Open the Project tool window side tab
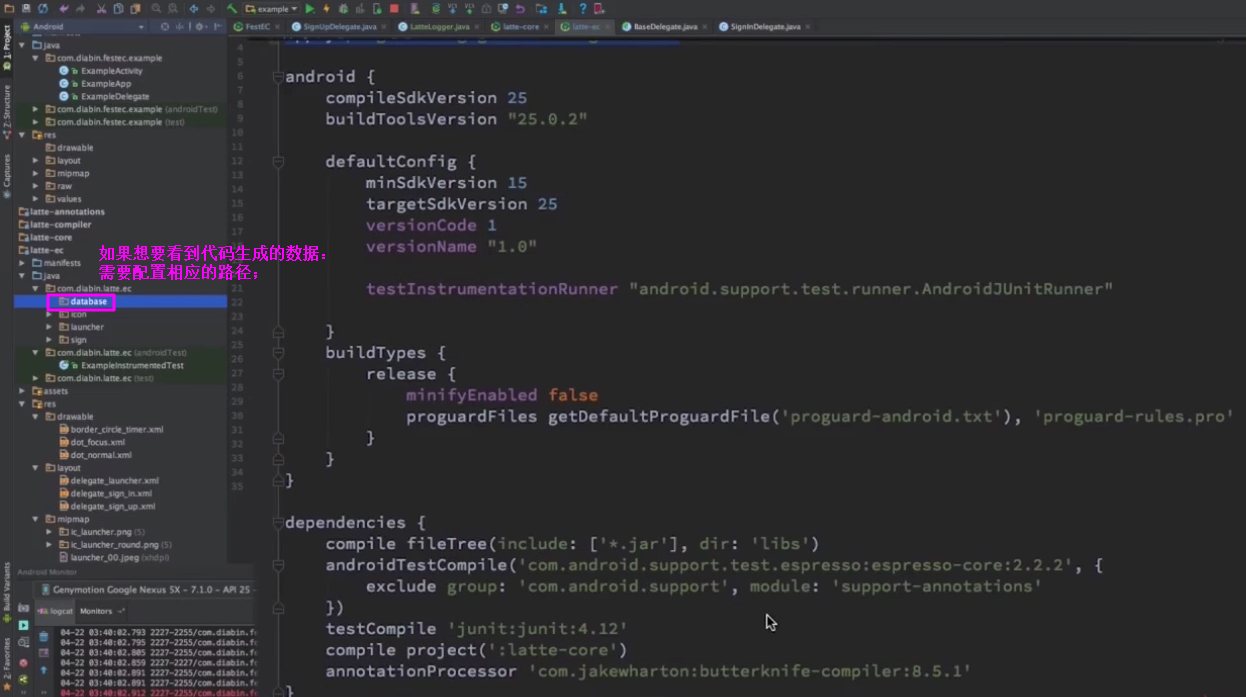1246x697 pixels. click(x=7, y=48)
